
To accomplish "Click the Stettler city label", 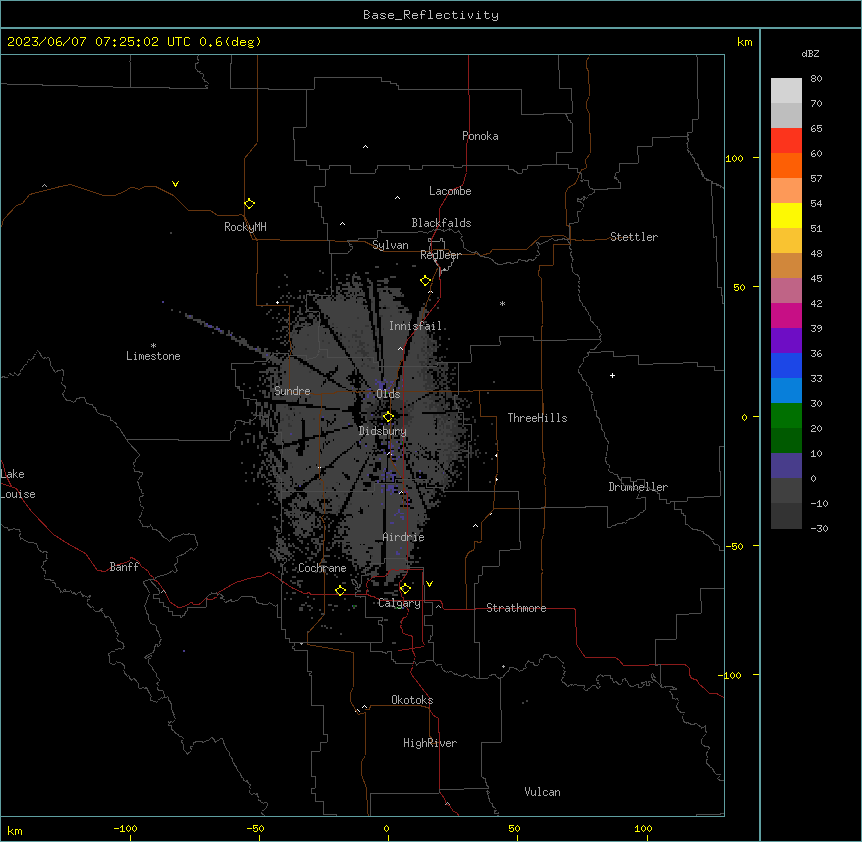I will pyautogui.click(x=634, y=237).
